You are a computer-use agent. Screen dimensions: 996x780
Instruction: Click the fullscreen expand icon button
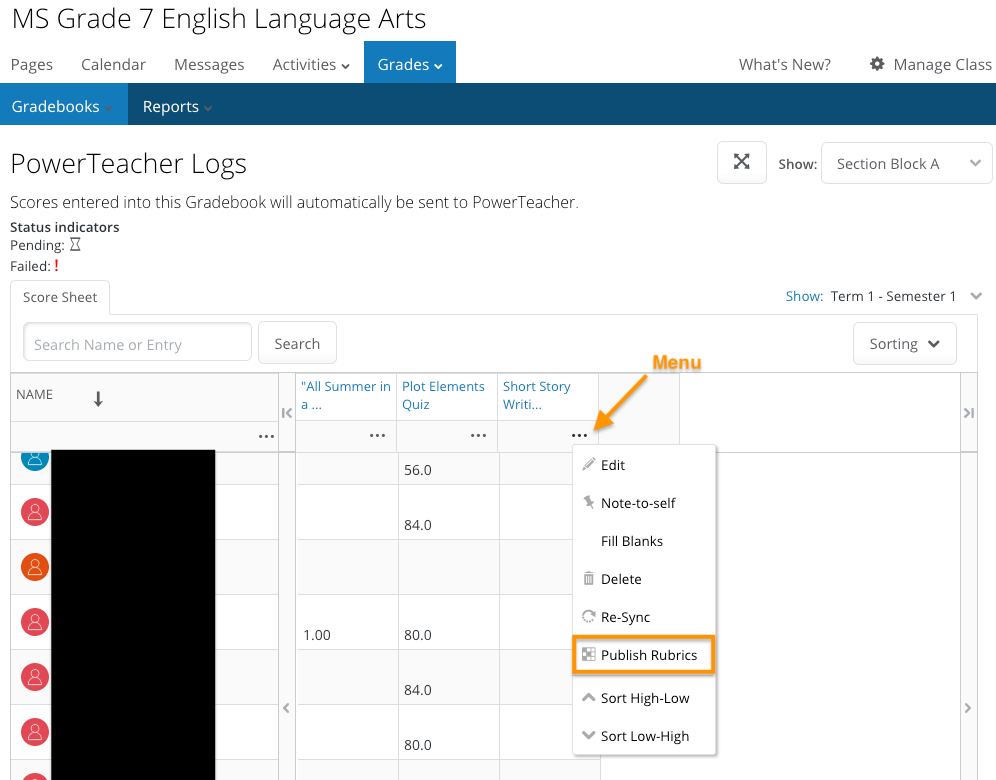742,163
